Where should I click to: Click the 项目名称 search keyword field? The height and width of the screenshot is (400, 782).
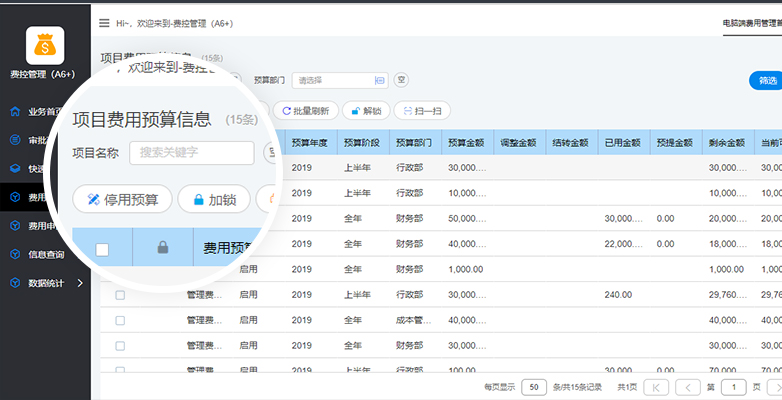coord(192,153)
